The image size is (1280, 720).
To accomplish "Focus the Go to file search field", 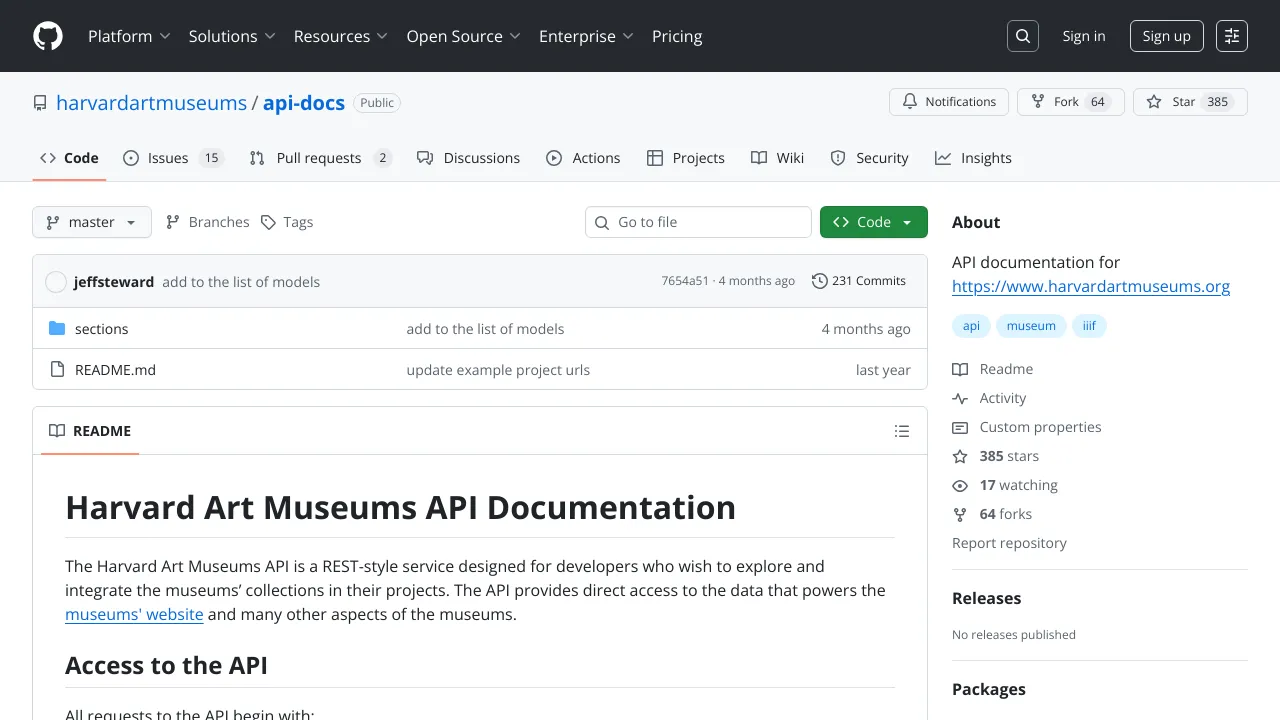I will 698,222.
